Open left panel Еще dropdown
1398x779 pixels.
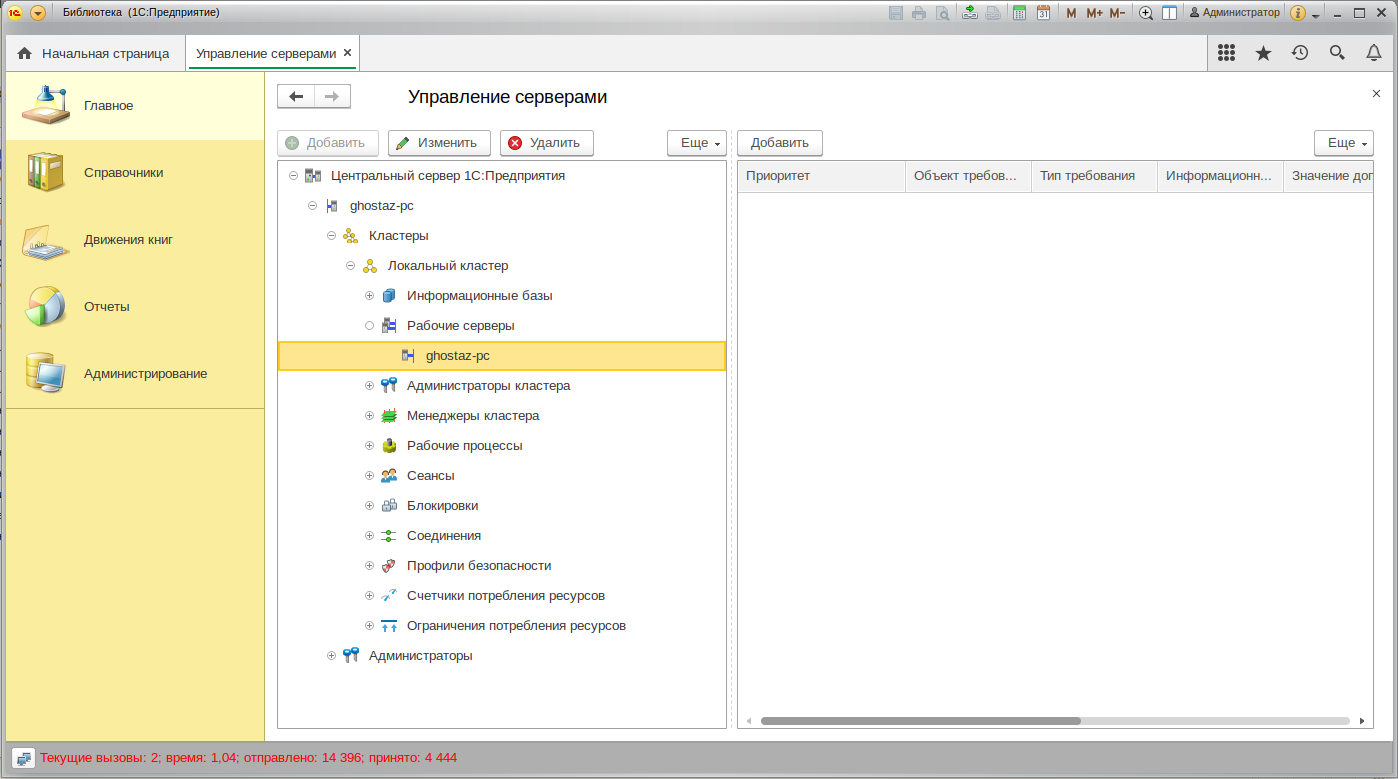[697, 143]
